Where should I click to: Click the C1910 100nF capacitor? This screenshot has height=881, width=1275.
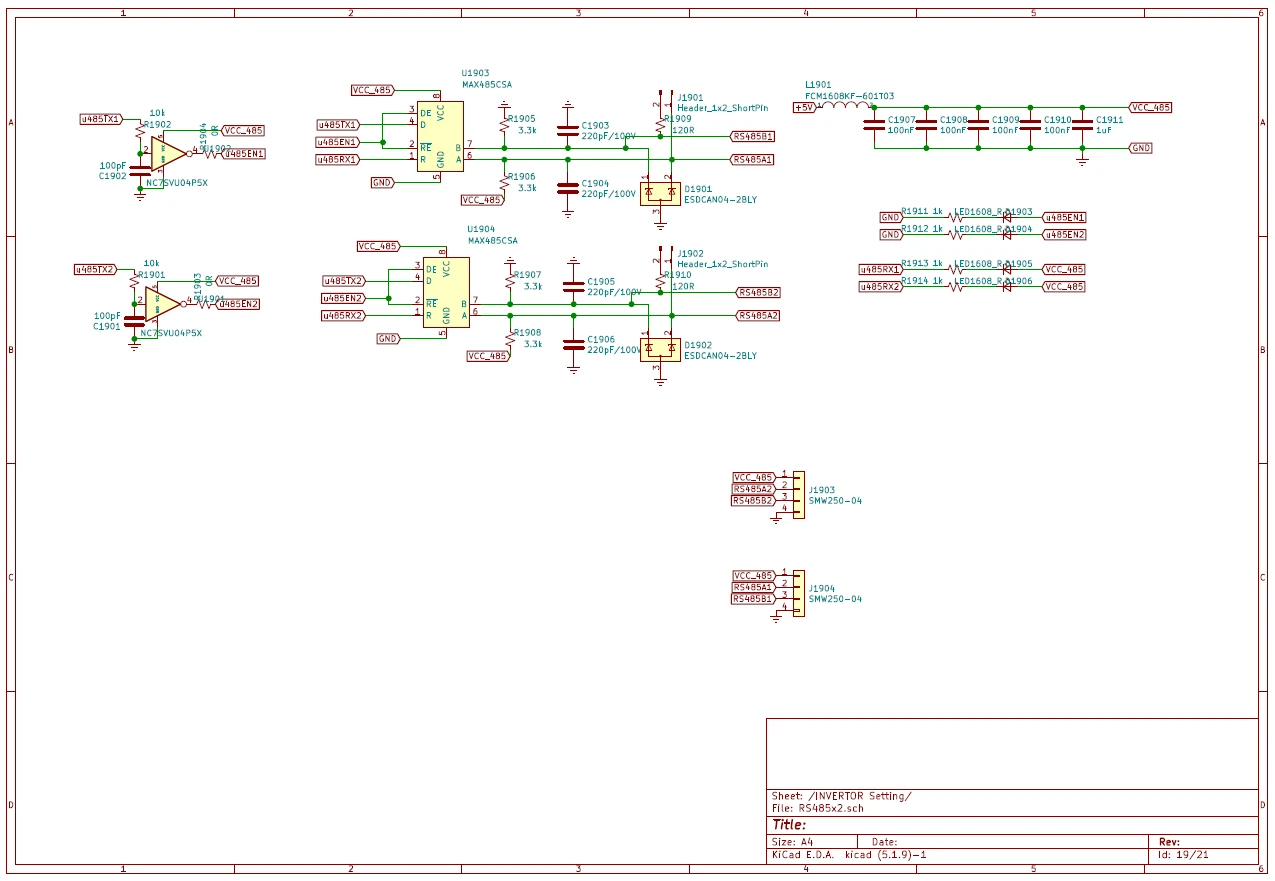point(1030,125)
